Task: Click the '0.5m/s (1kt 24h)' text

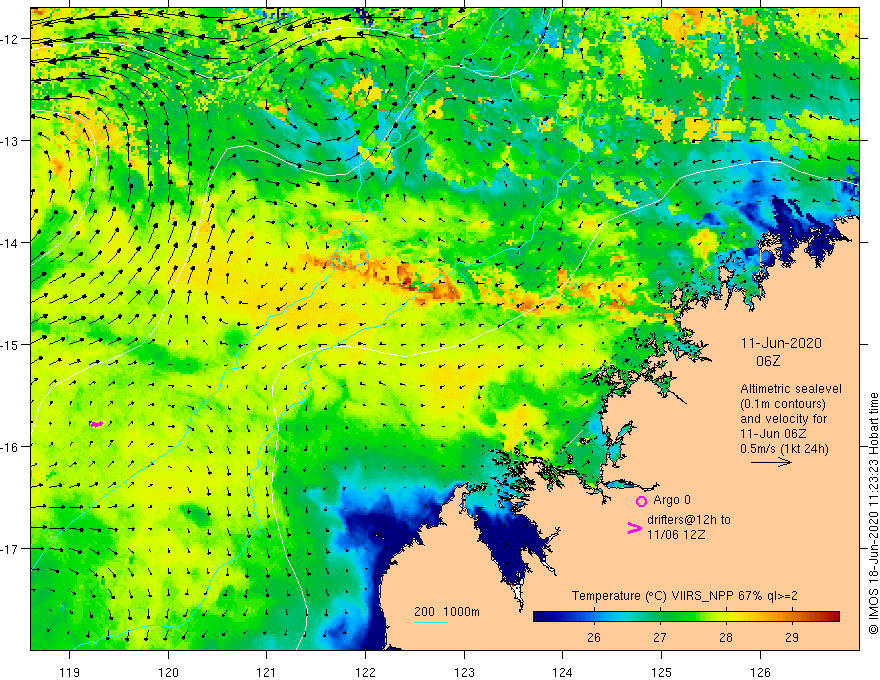Action: [x=784, y=449]
